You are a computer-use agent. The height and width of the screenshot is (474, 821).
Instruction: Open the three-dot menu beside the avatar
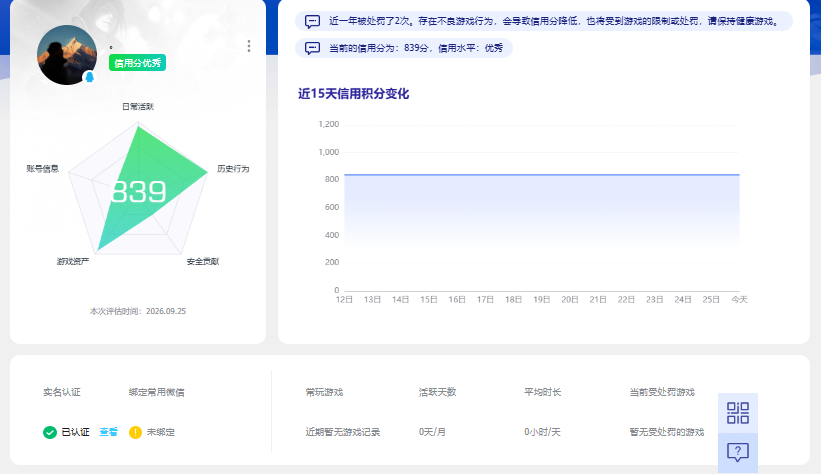249,46
